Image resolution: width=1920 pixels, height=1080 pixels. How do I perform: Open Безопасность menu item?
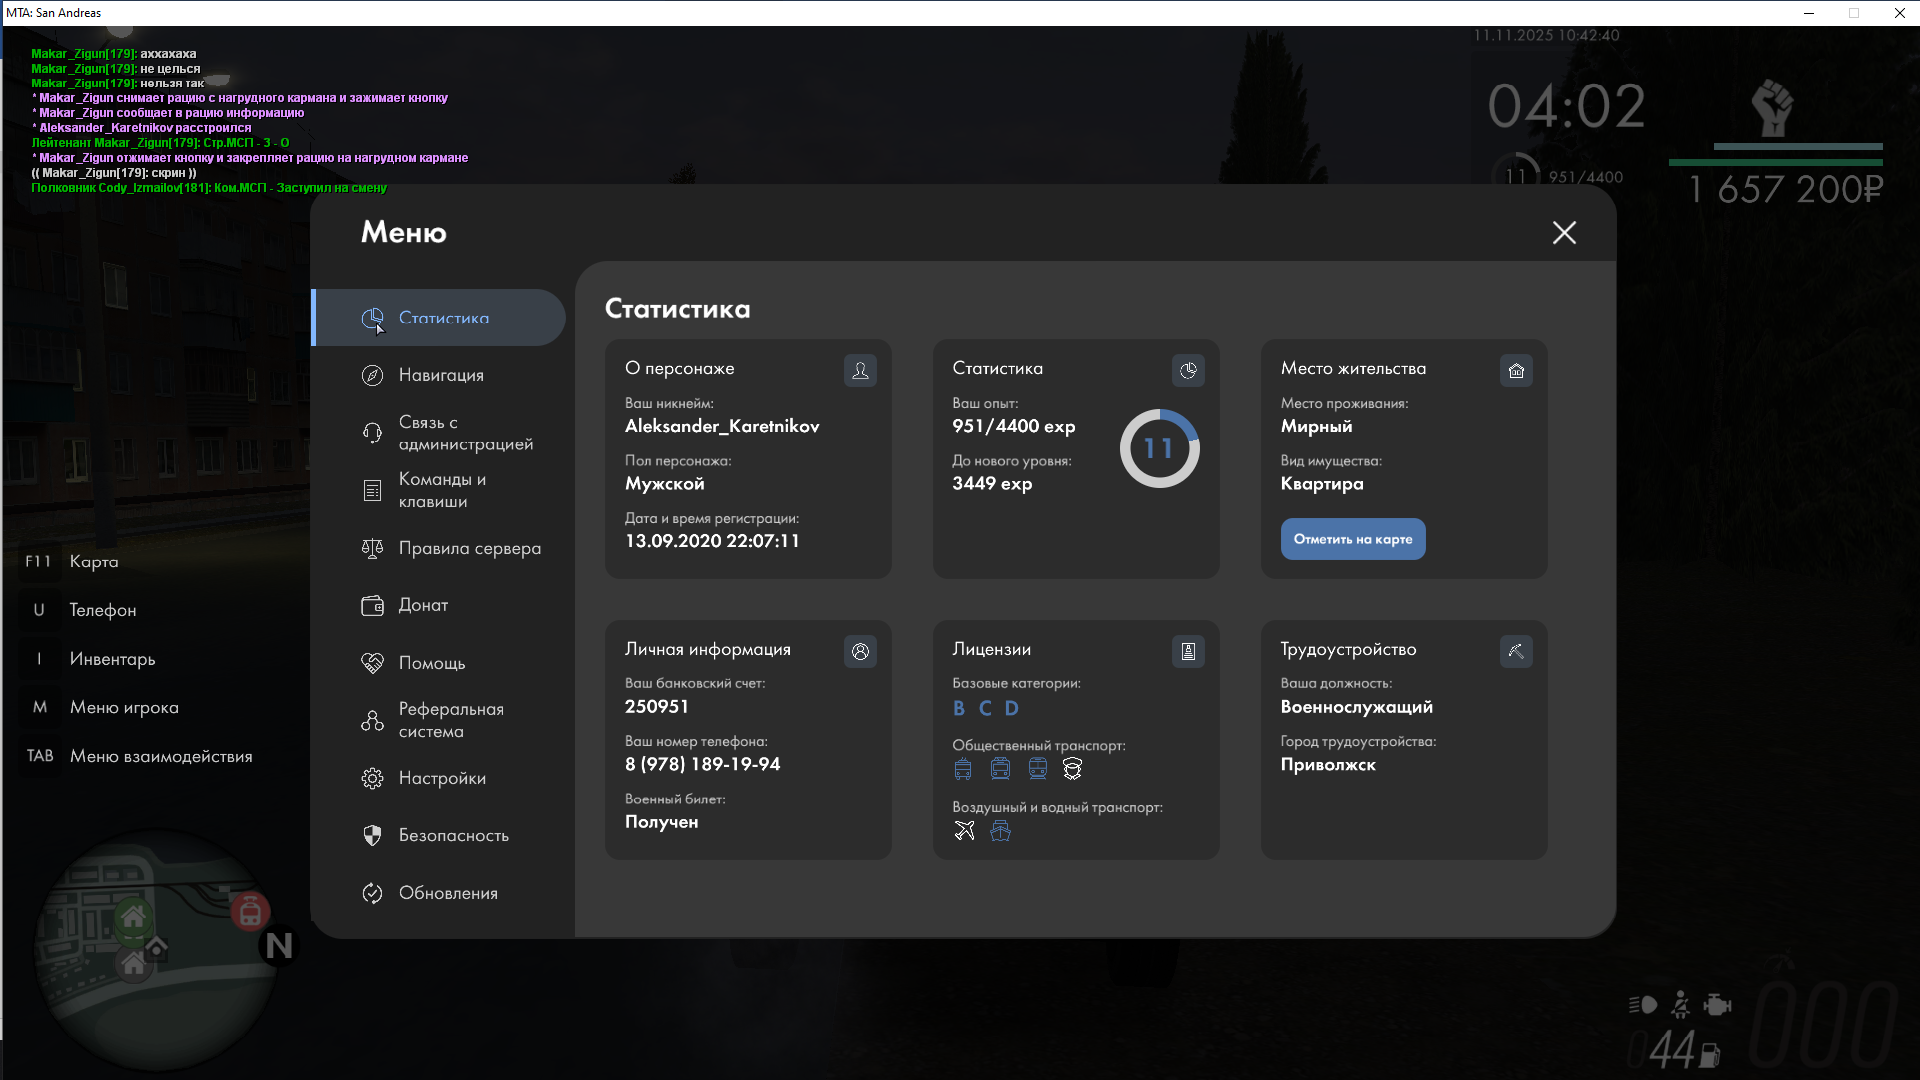(x=453, y=835)
